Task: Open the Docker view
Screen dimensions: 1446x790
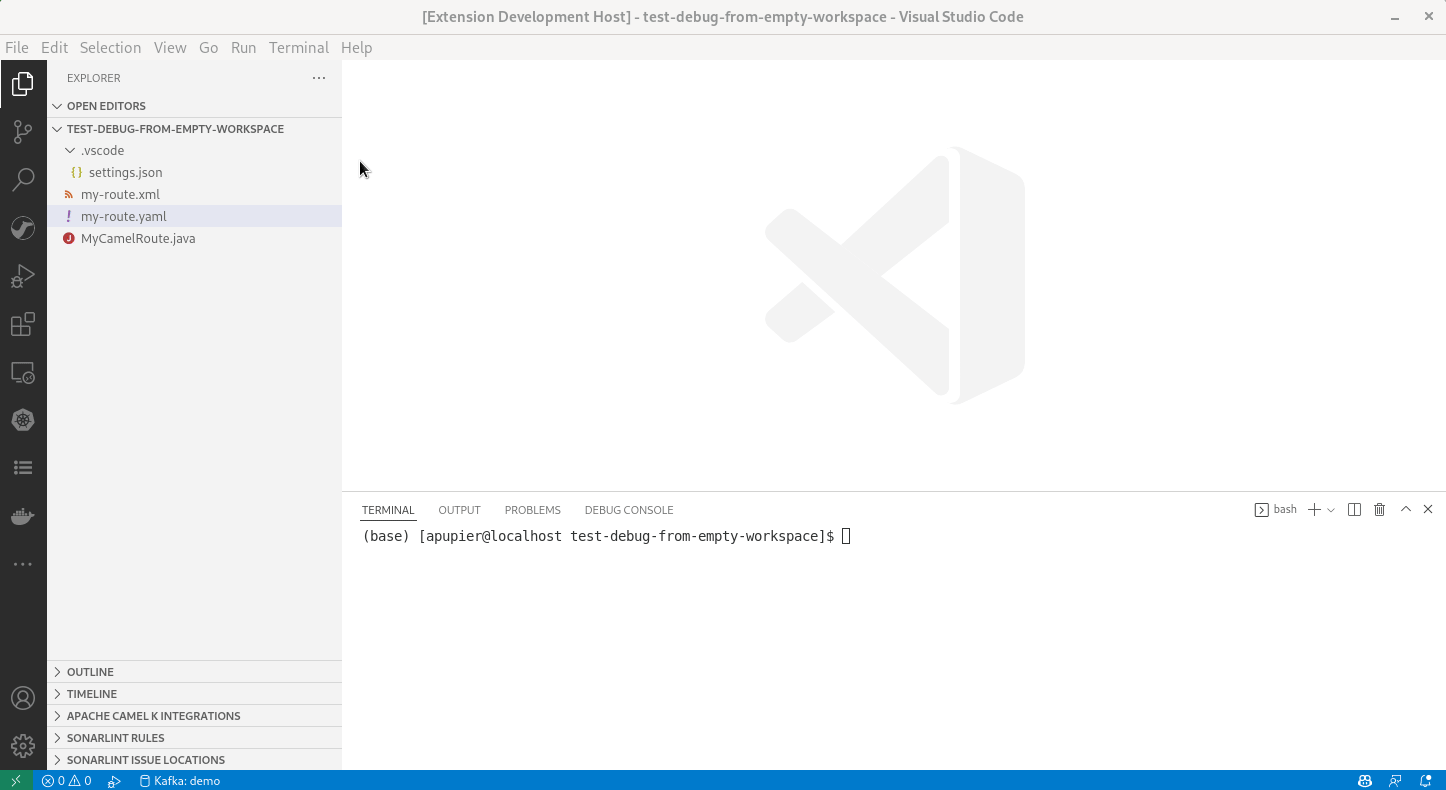Action: (x=23, y=515)
